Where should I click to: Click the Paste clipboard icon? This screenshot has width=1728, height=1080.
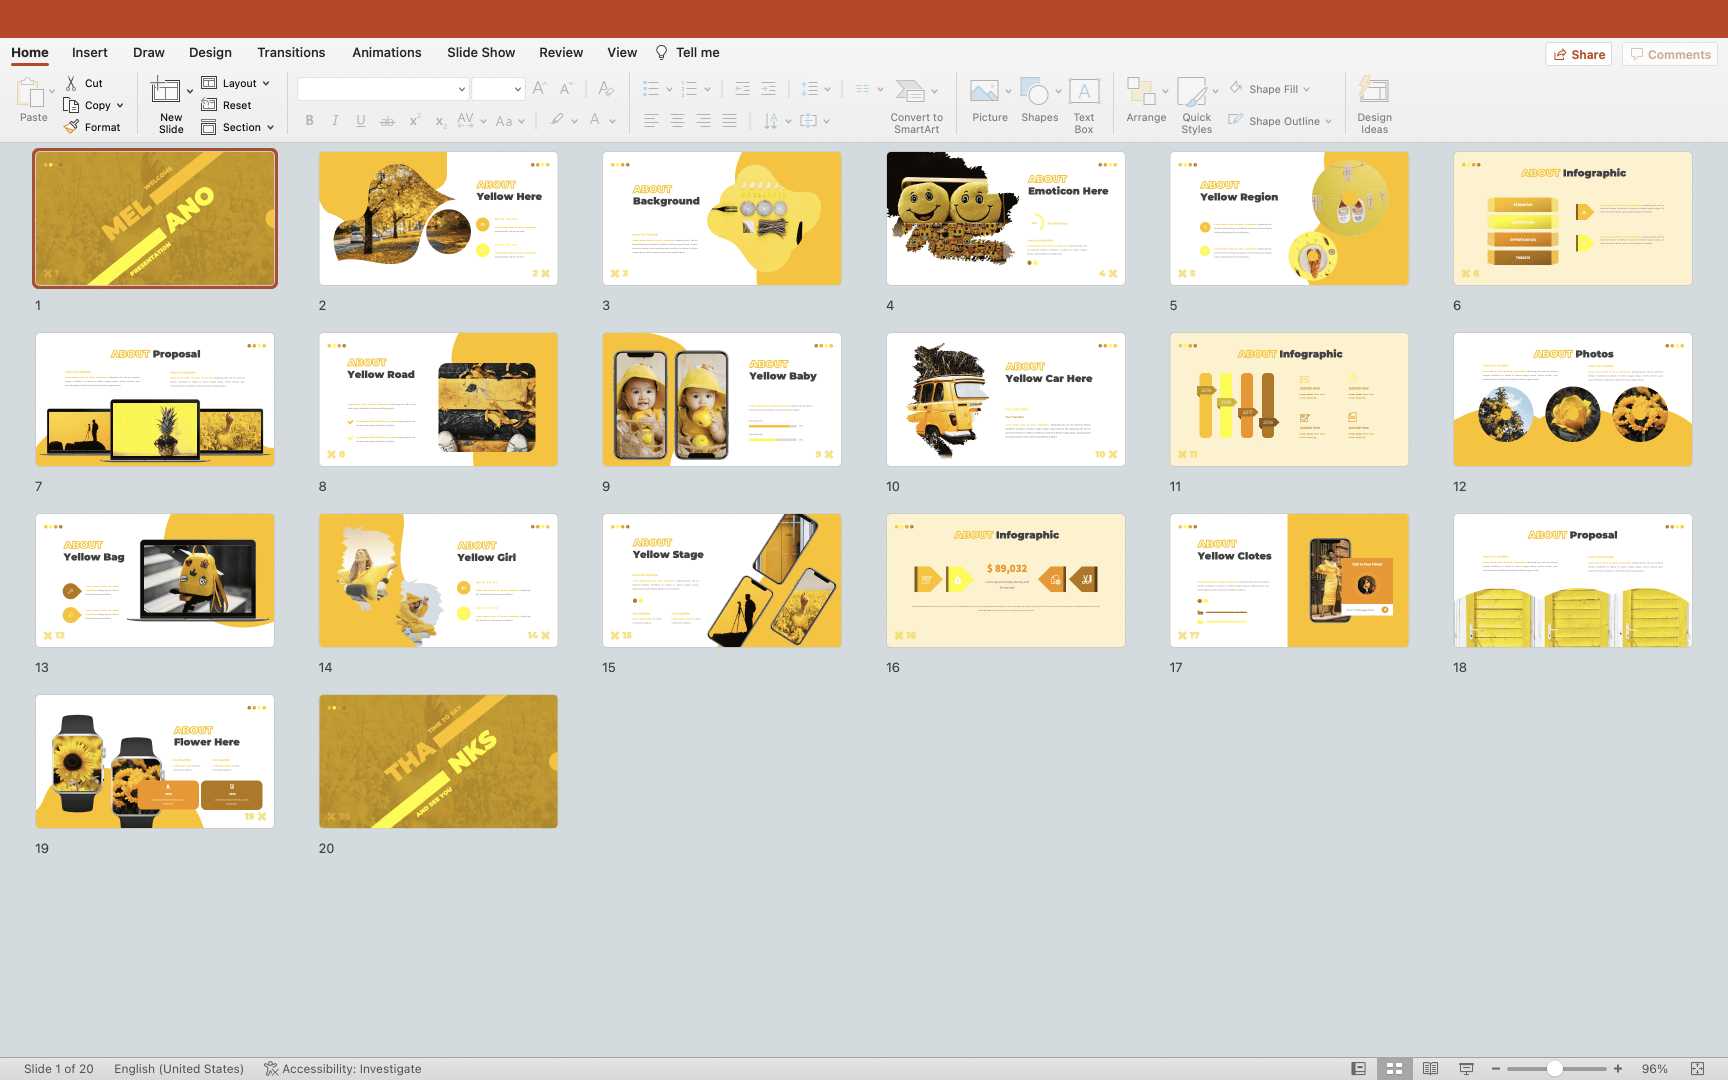coord(30,93)
